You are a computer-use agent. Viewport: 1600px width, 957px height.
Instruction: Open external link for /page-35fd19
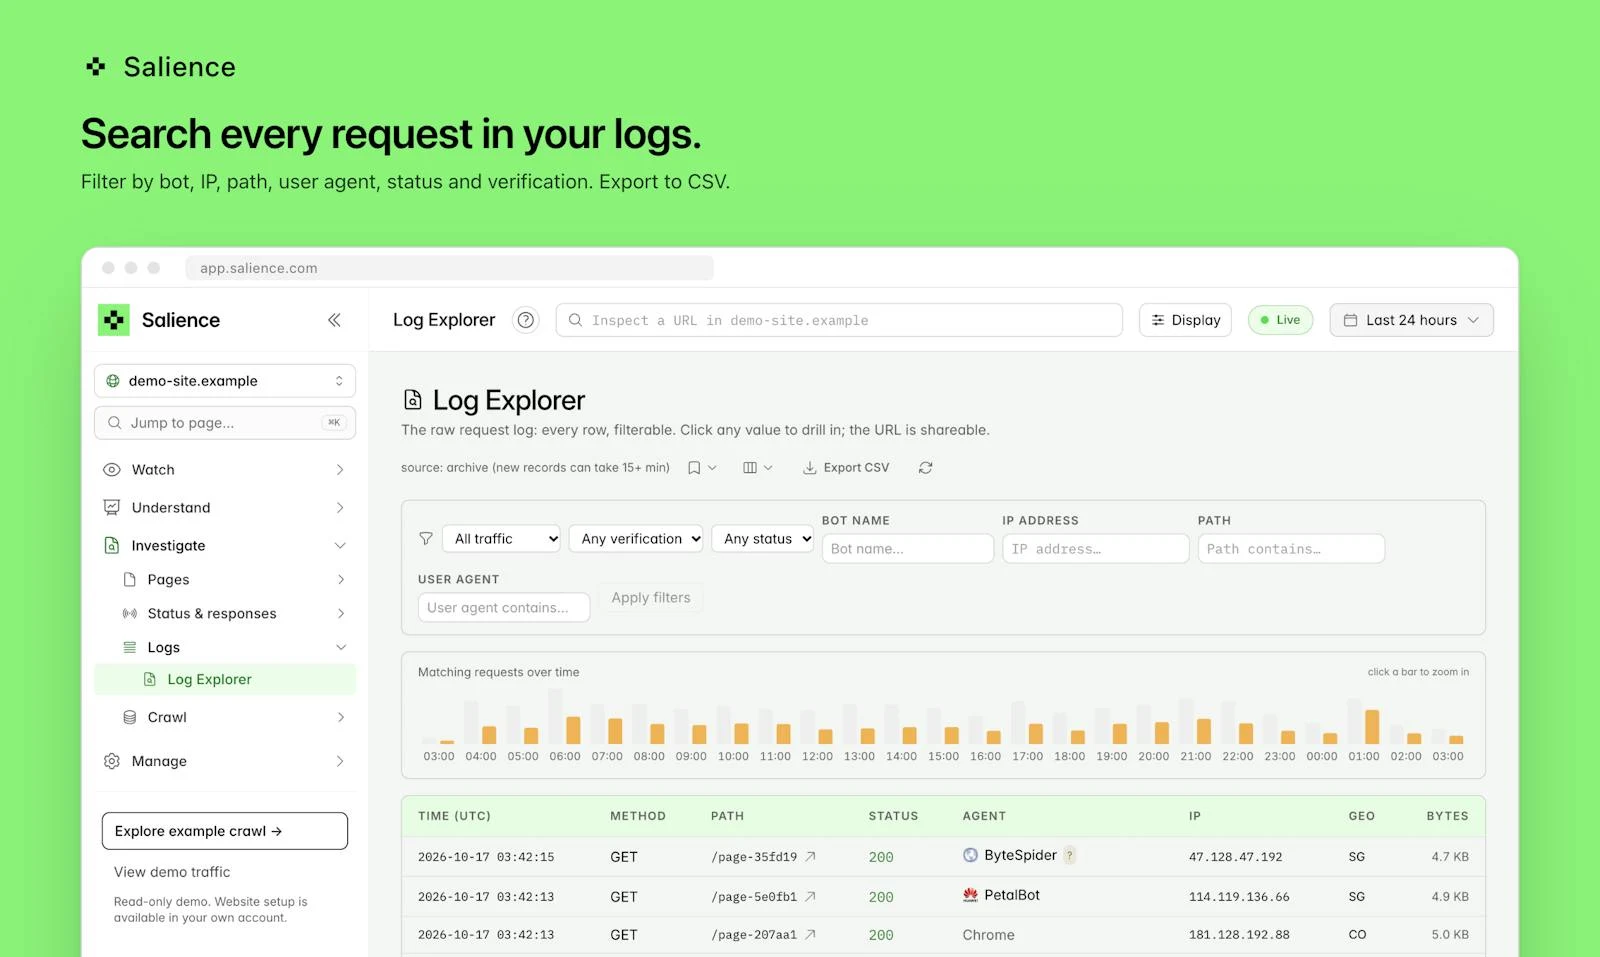pos(811,857)
